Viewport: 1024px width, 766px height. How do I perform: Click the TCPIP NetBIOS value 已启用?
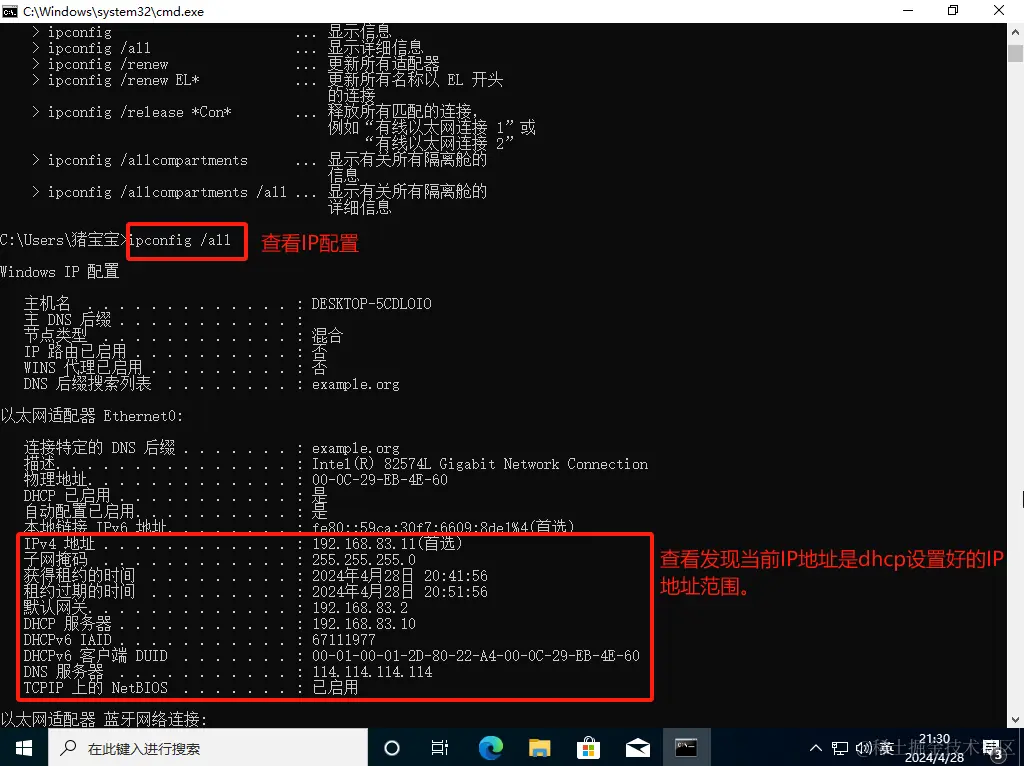pyautogui.click(x=335, y=688)
